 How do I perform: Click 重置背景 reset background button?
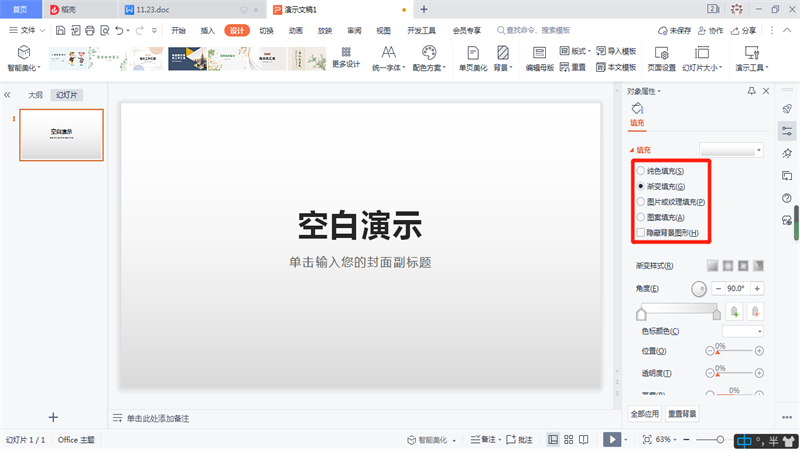682,414
